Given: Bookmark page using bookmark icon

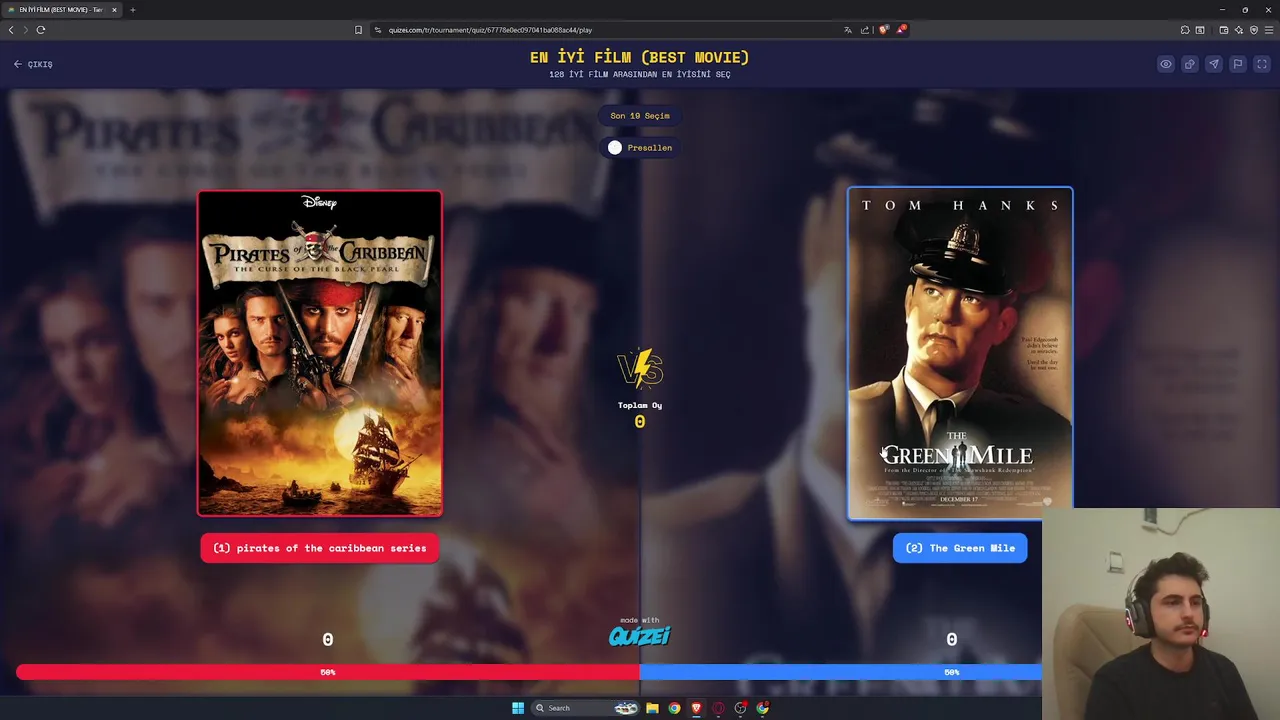Looking at the screenshot, I should (x=358, y=30).
